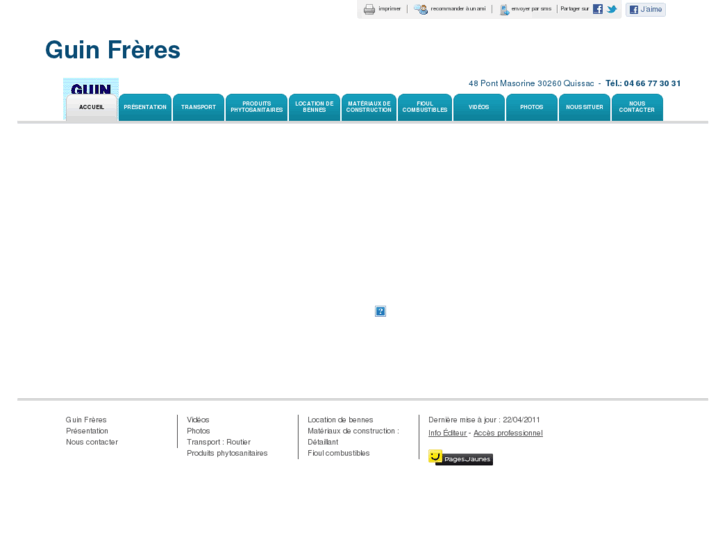Click recommander à un ami link
The height and width of the screenshot is (545, 727).
458,9
